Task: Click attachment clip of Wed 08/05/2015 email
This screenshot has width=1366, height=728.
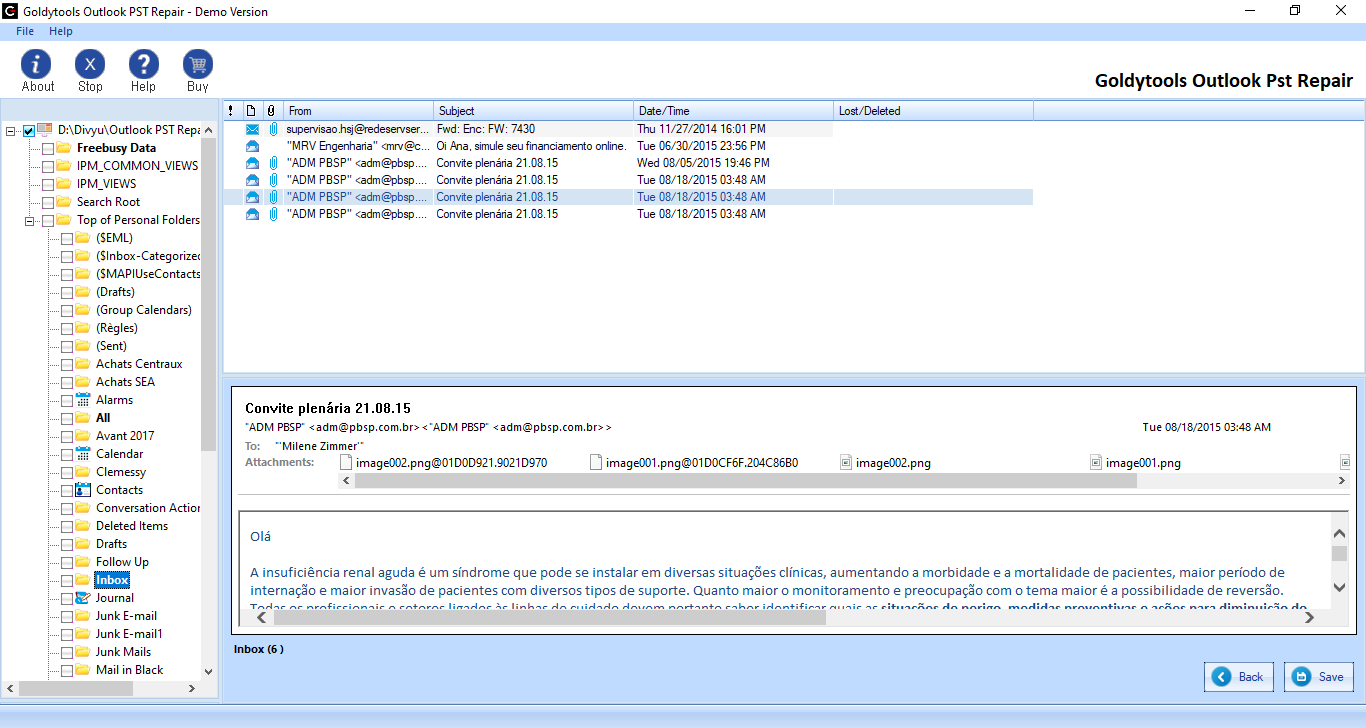Action: [x=272, y=163]
